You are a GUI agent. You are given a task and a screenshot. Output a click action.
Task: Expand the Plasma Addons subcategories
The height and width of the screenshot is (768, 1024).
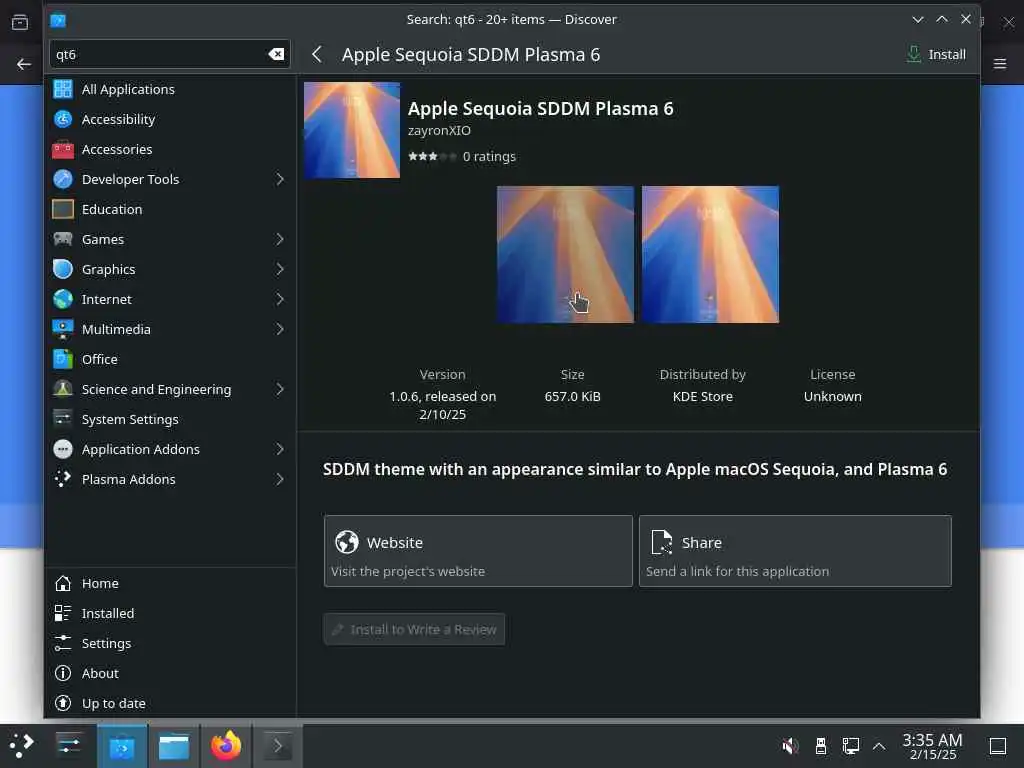(x=280, y=479)
